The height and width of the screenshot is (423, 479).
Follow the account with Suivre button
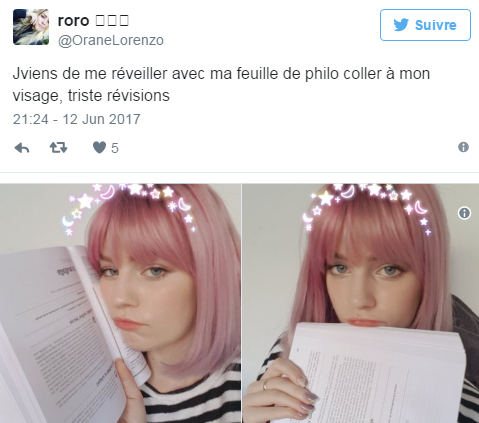click(x=425, y=25)
